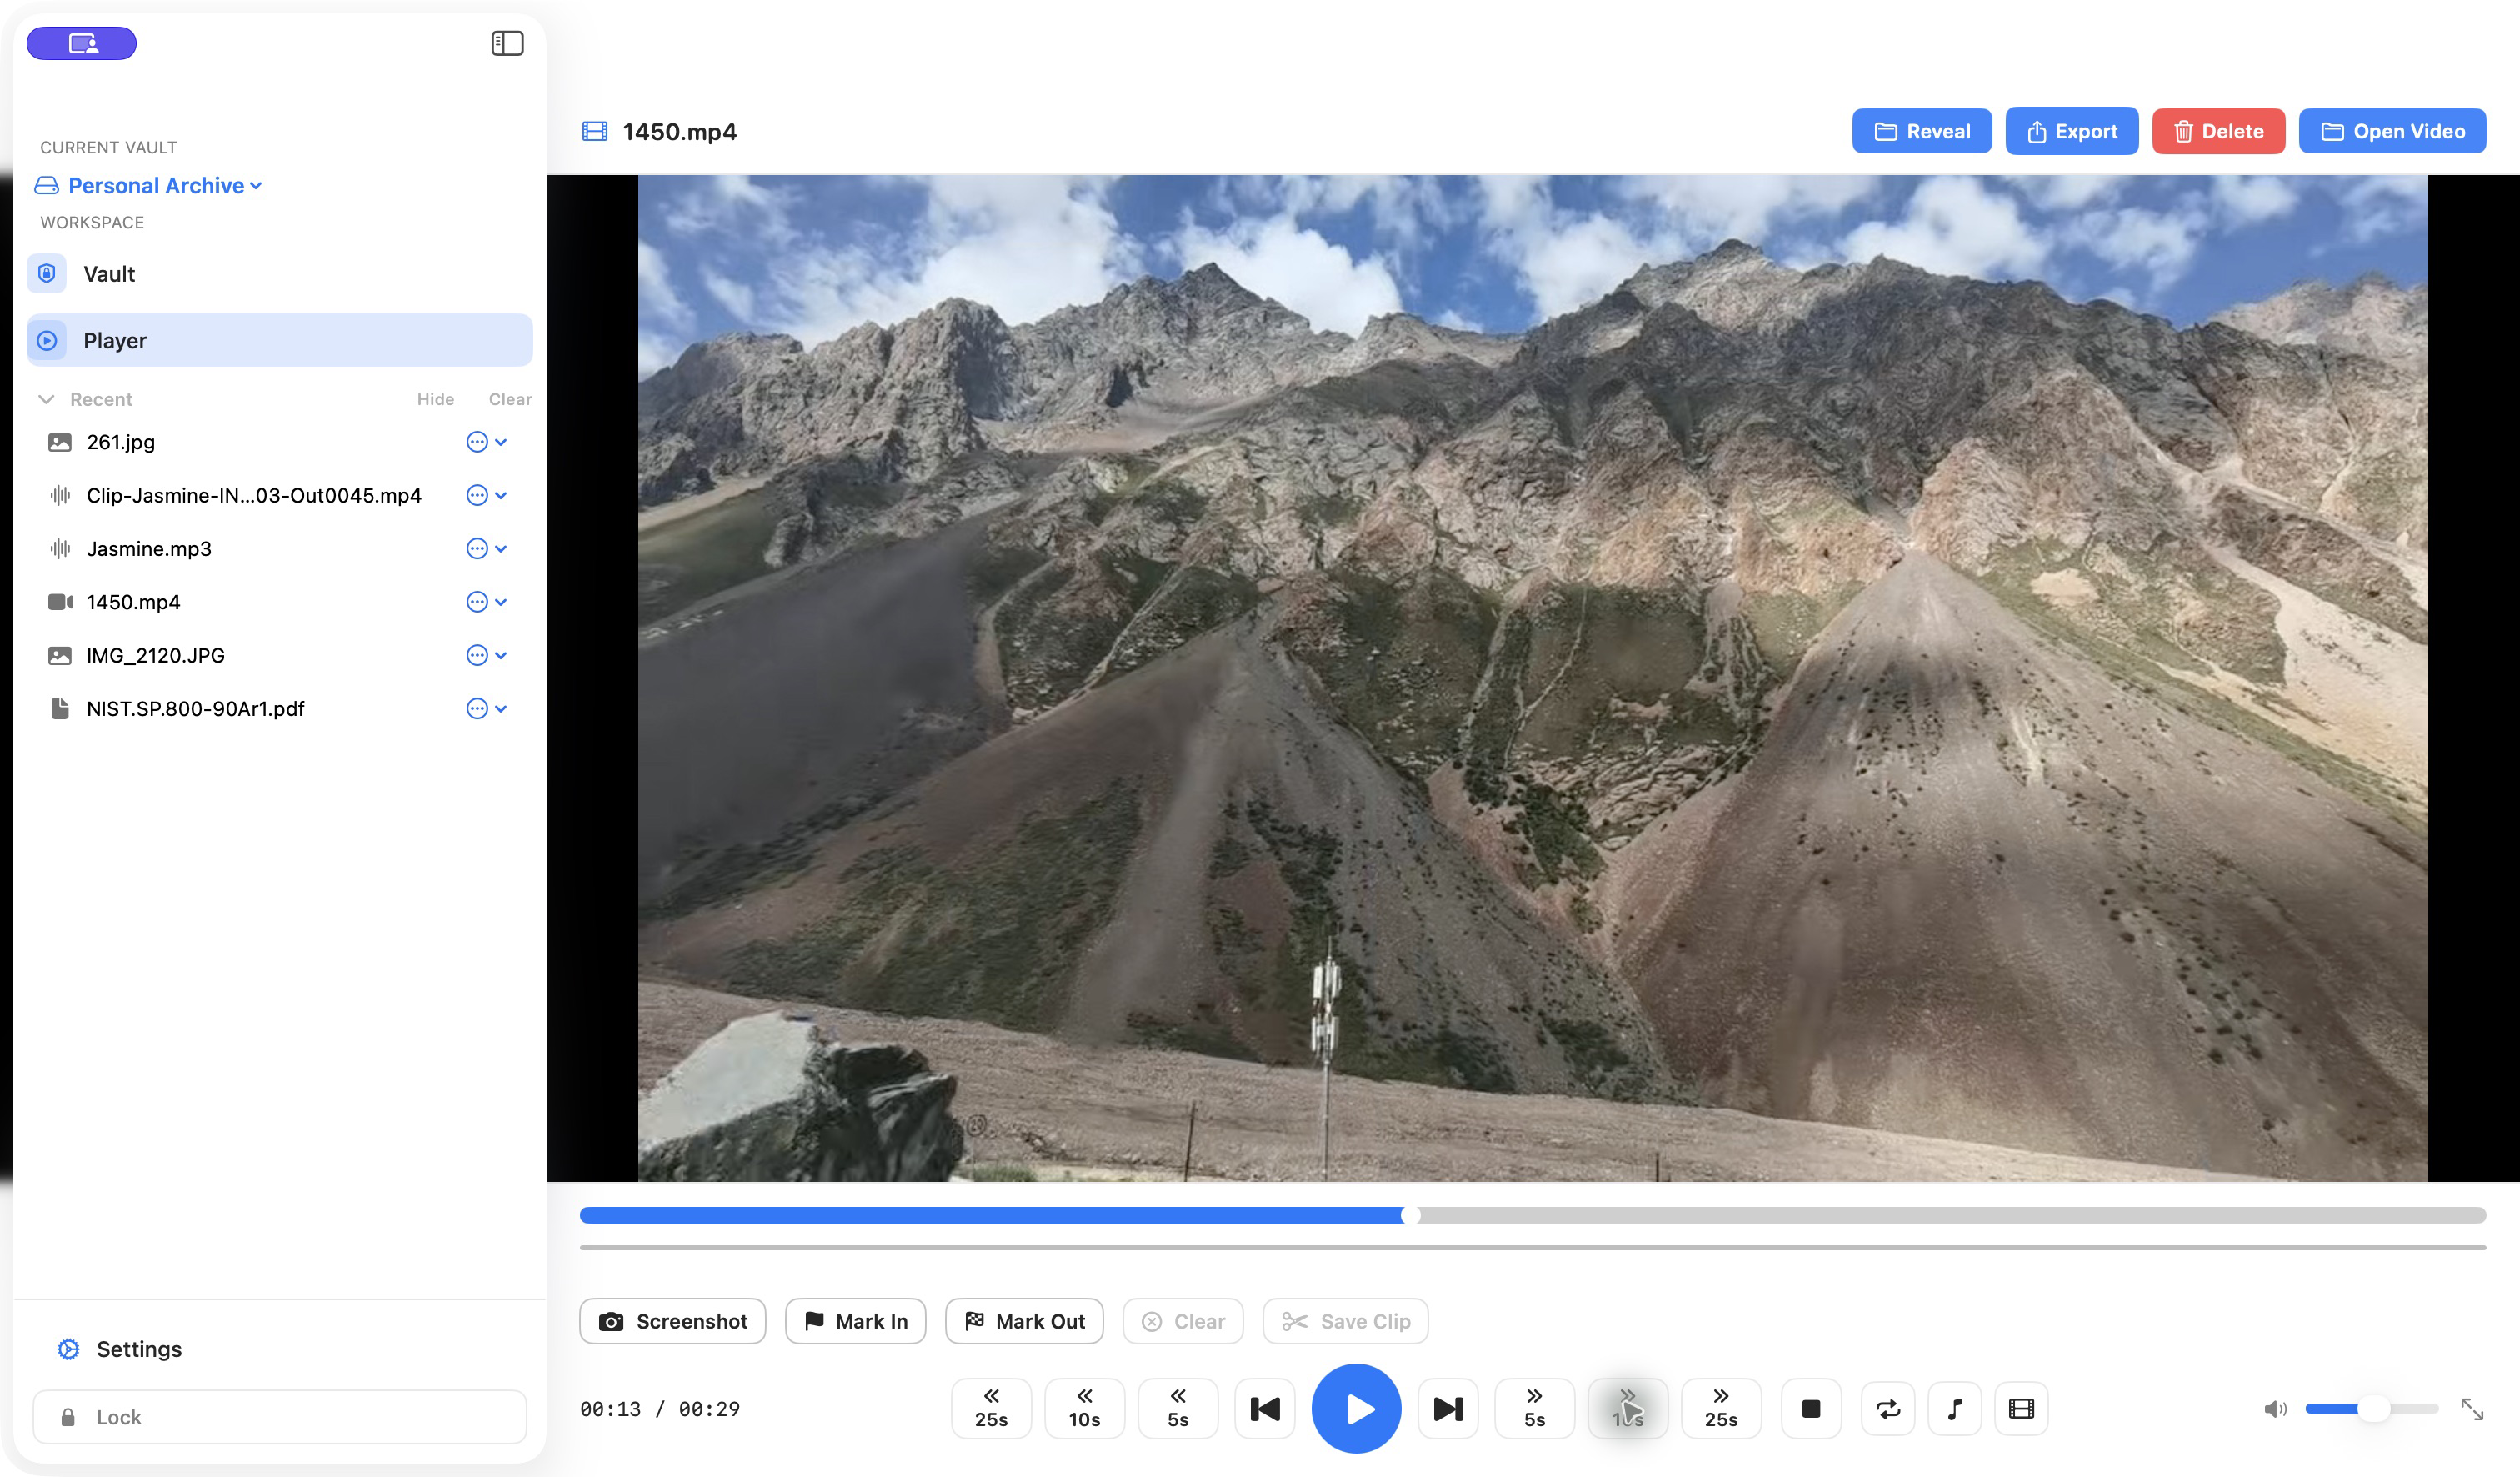
Task: Open more options menu for 261.jpg
Action: [486, 442]
